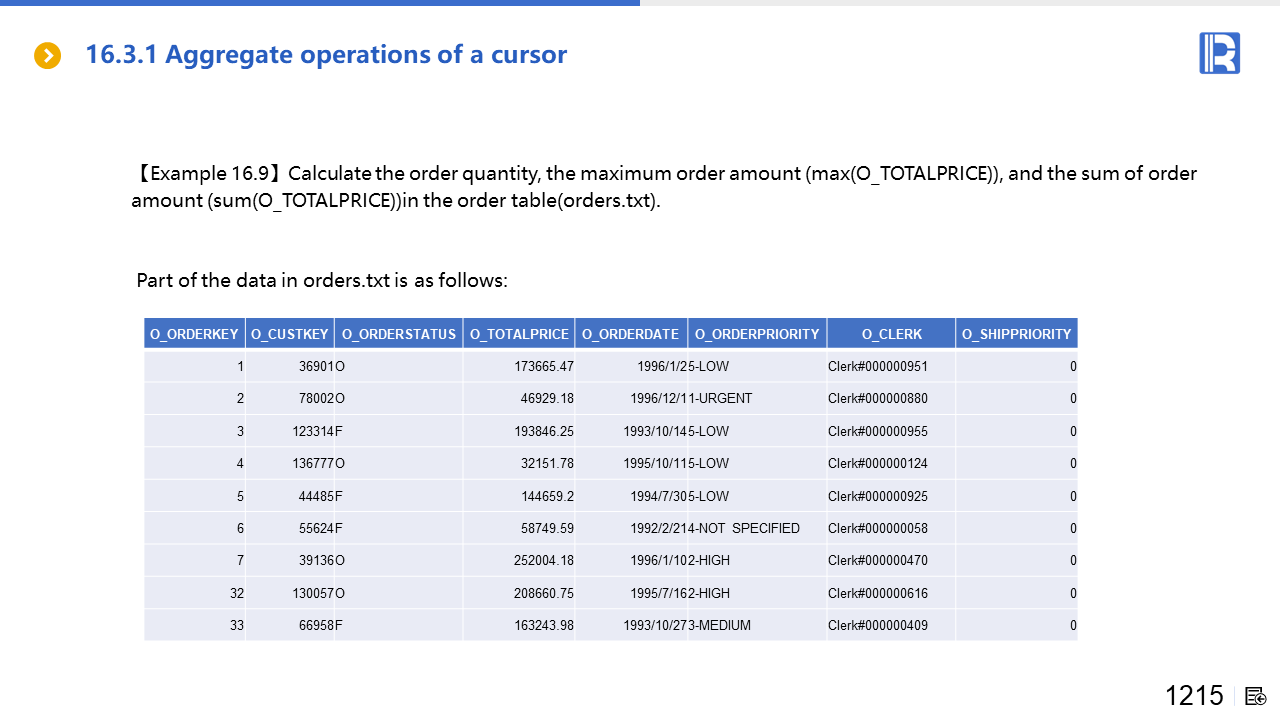The height and width of the screenshot is (720, 1280).
Task: Select the O_CLERK column header
Action: point(891,334)
